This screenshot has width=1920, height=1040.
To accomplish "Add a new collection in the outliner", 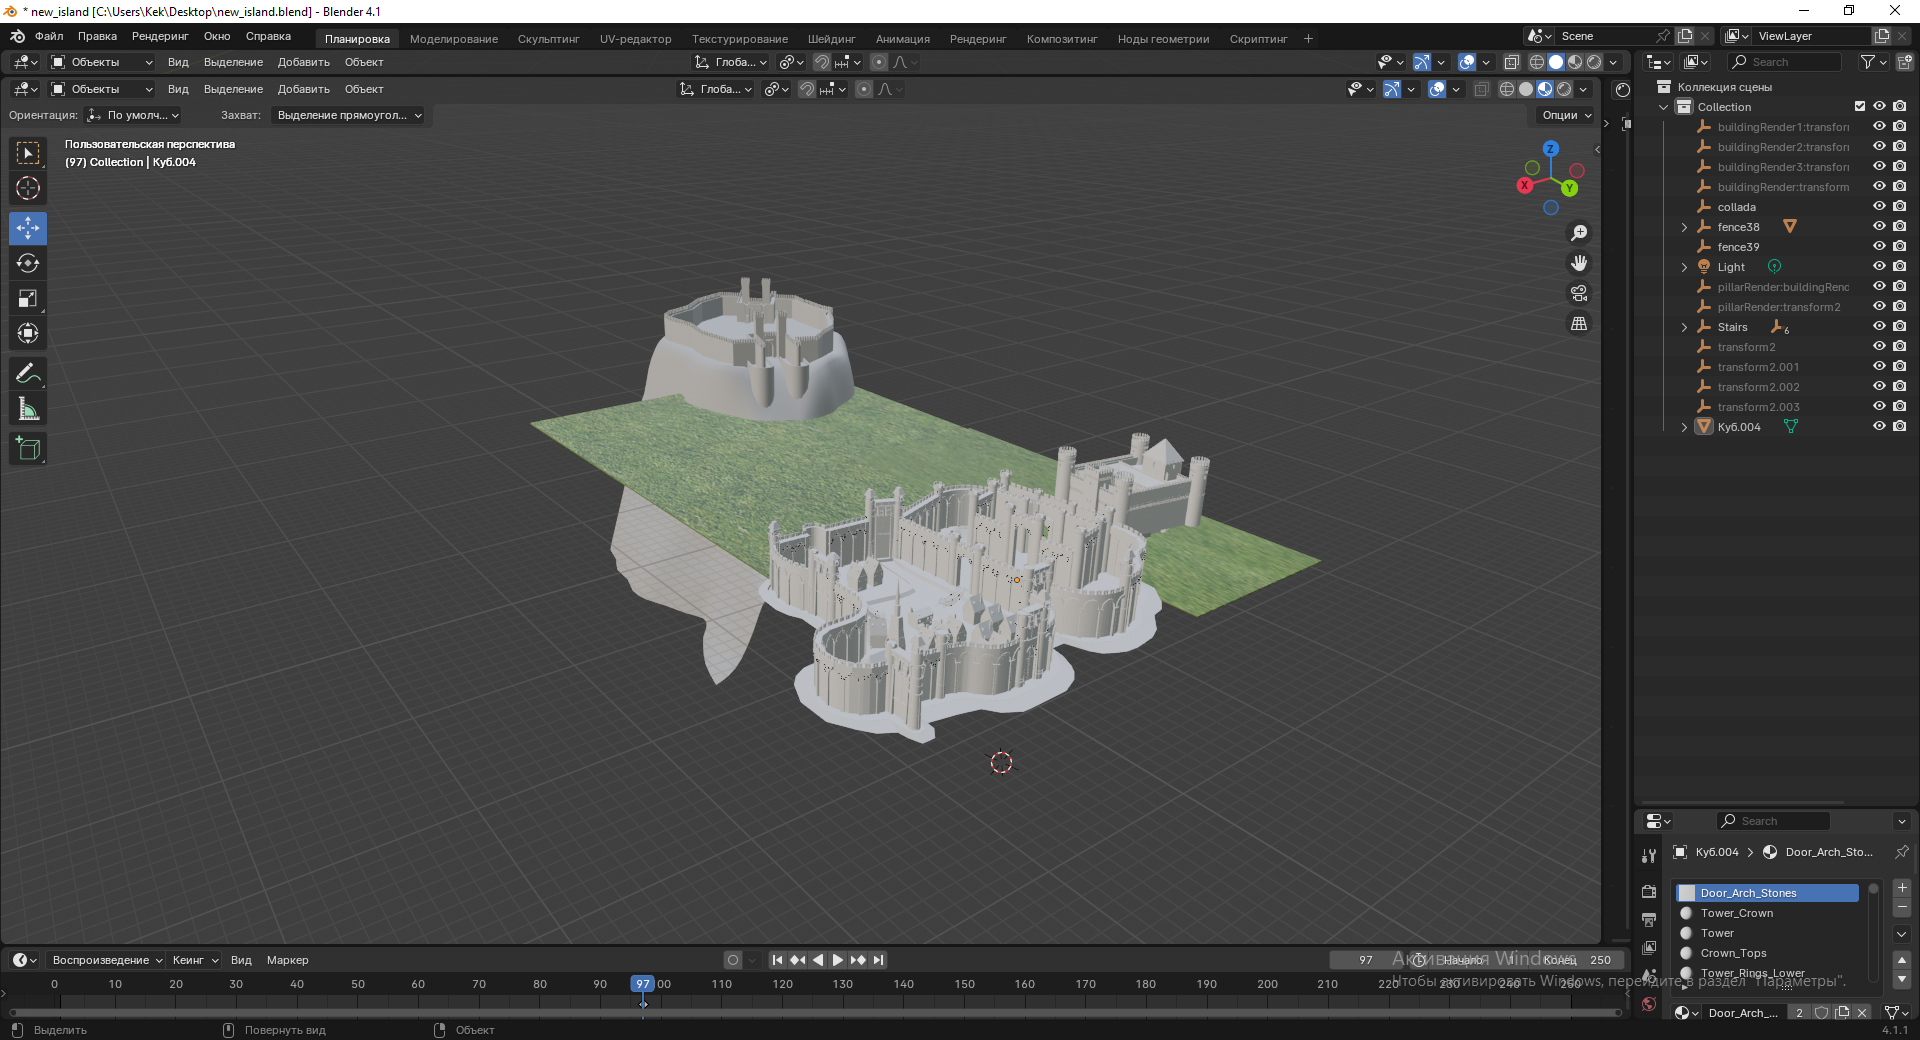I will (1903, 62).
